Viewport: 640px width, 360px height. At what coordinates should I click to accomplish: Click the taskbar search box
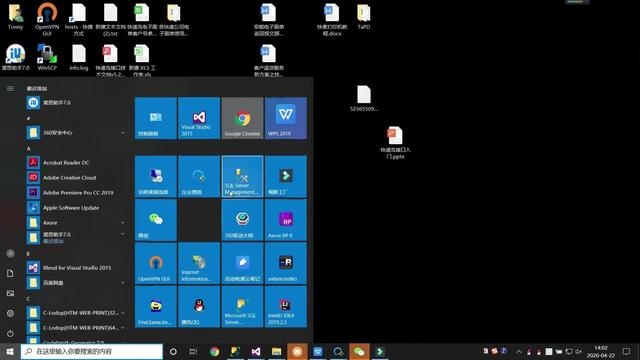coord(91,351)
